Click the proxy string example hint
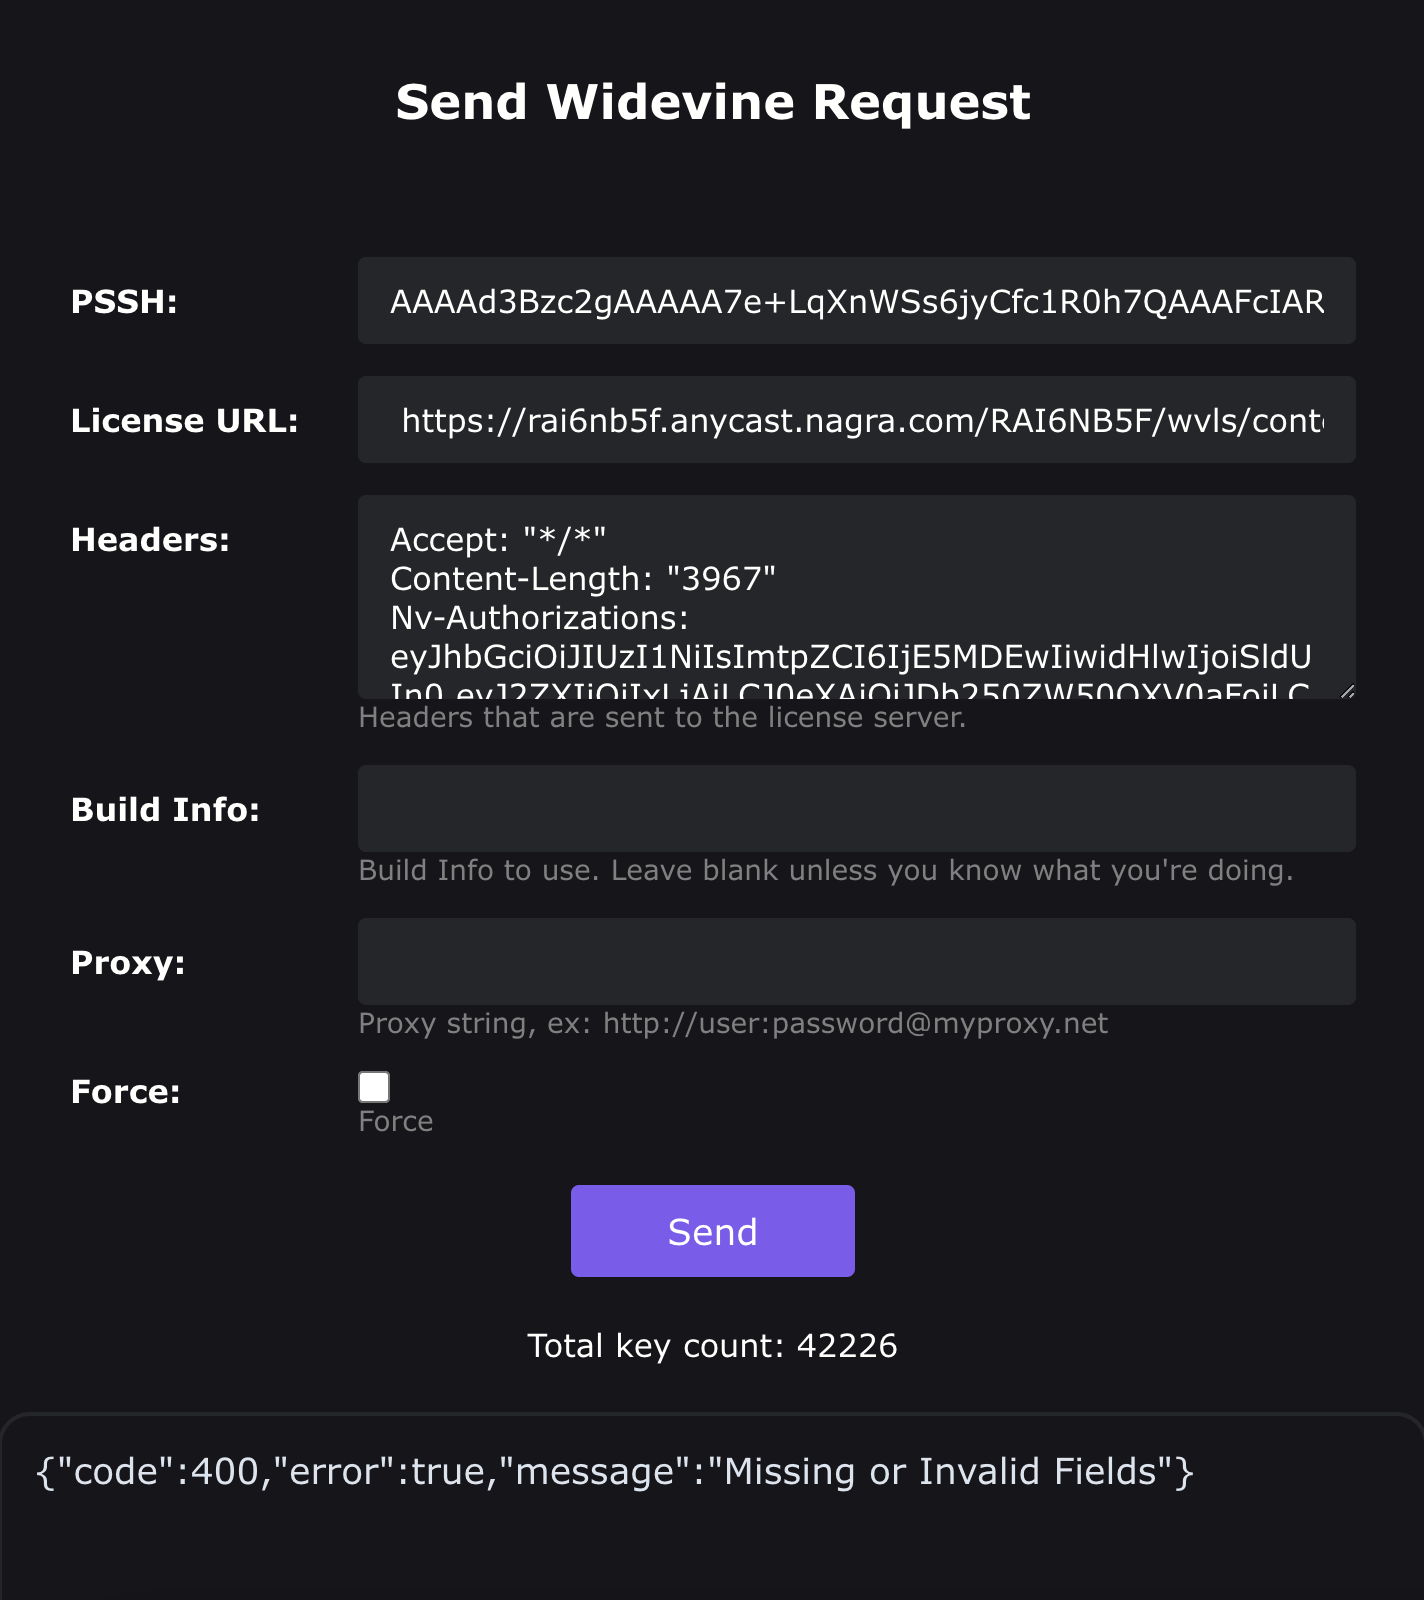 point(733,1024)
